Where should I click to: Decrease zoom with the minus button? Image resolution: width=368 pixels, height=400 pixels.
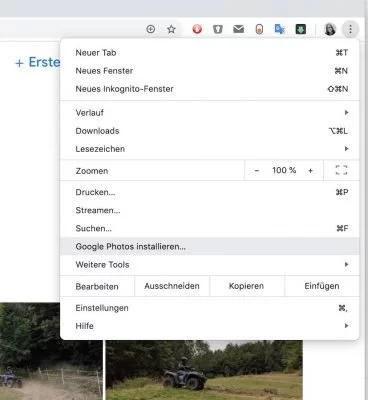[257, 171]
